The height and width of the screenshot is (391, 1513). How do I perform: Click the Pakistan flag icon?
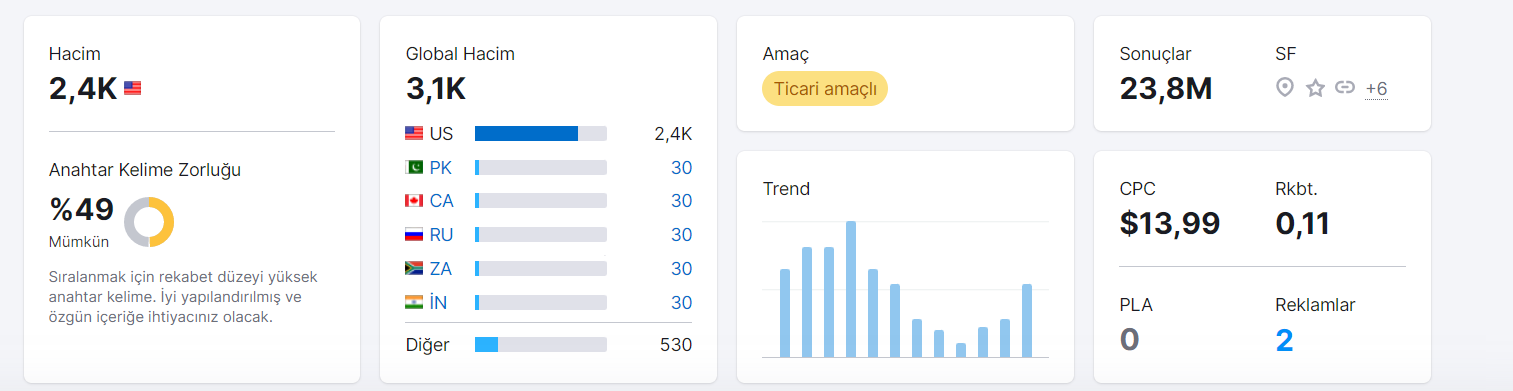pyautogui.click(x=414, y=167)
